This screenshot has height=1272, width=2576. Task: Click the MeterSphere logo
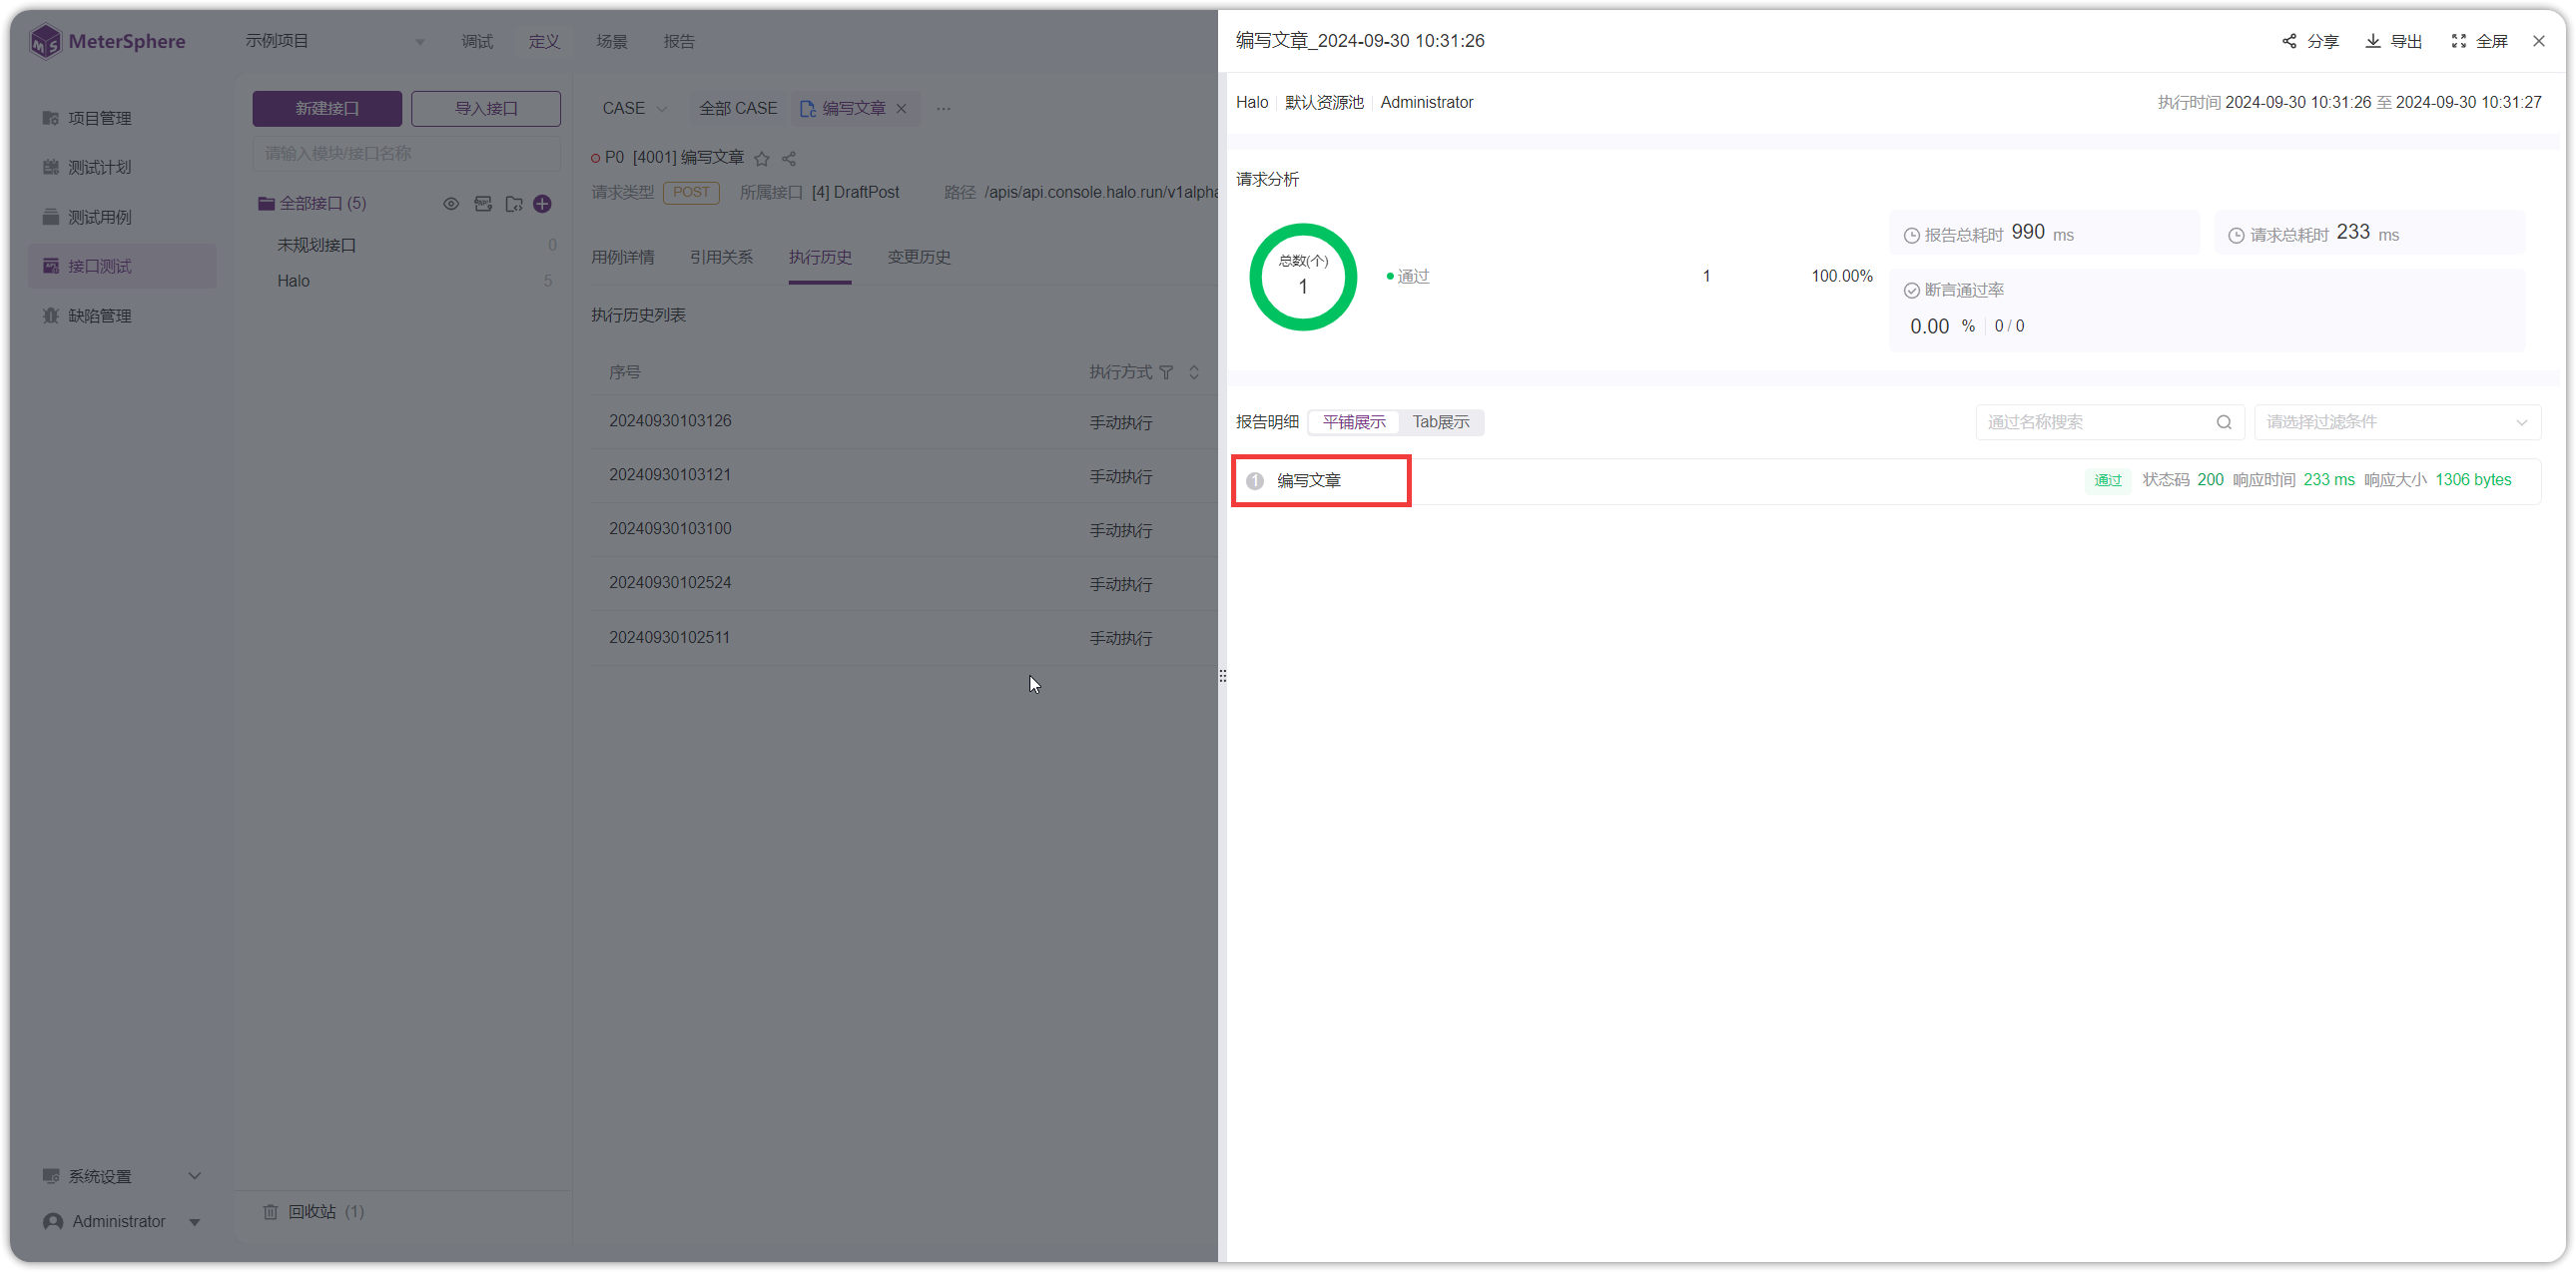[107, 41]
